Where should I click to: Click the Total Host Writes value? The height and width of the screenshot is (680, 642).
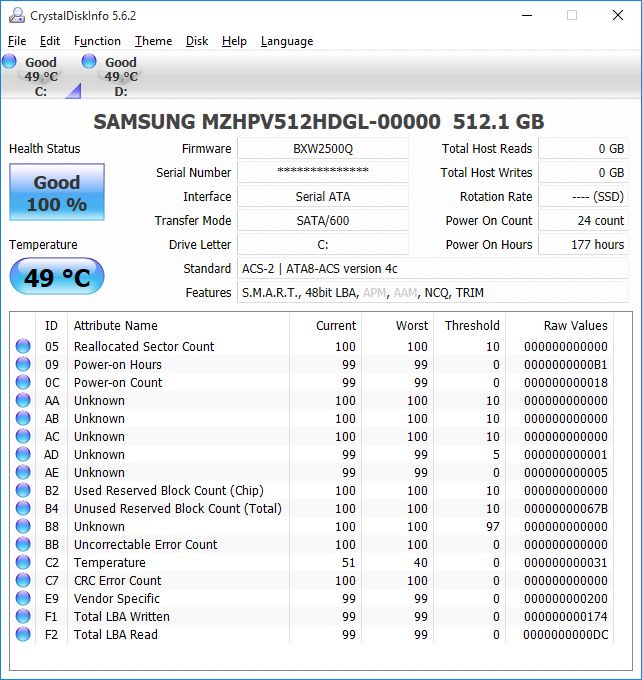(x=583, y=172)
